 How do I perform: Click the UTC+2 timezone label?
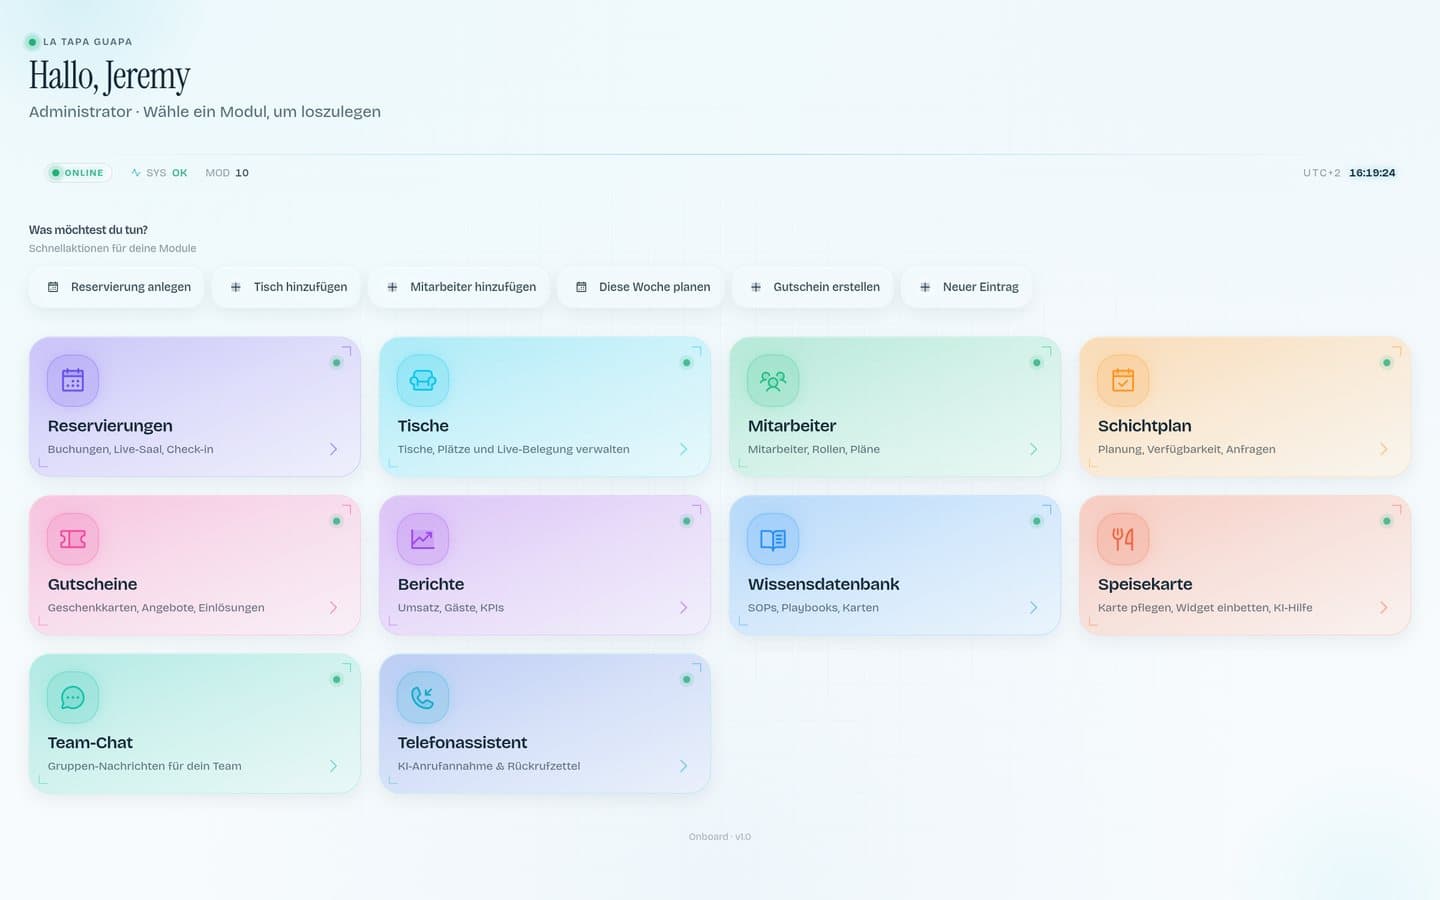tap(1321, 173)
